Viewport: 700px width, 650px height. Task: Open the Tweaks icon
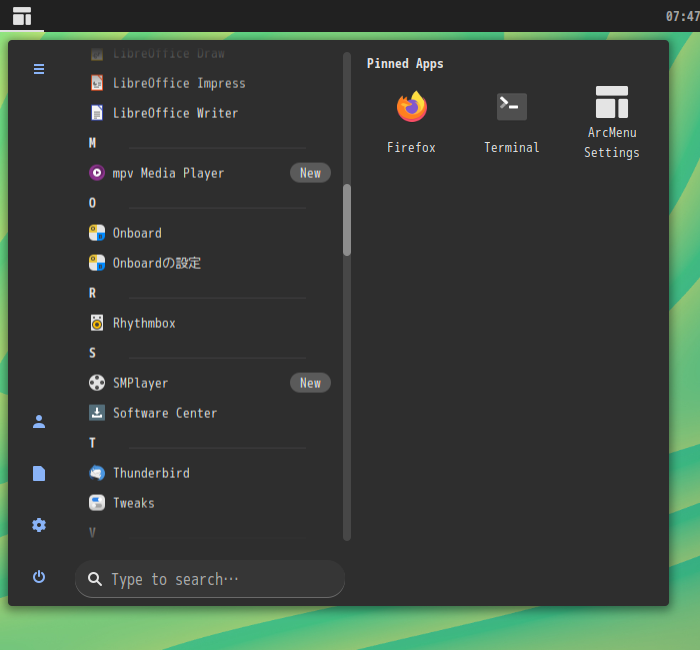click(x=97, y=503)
